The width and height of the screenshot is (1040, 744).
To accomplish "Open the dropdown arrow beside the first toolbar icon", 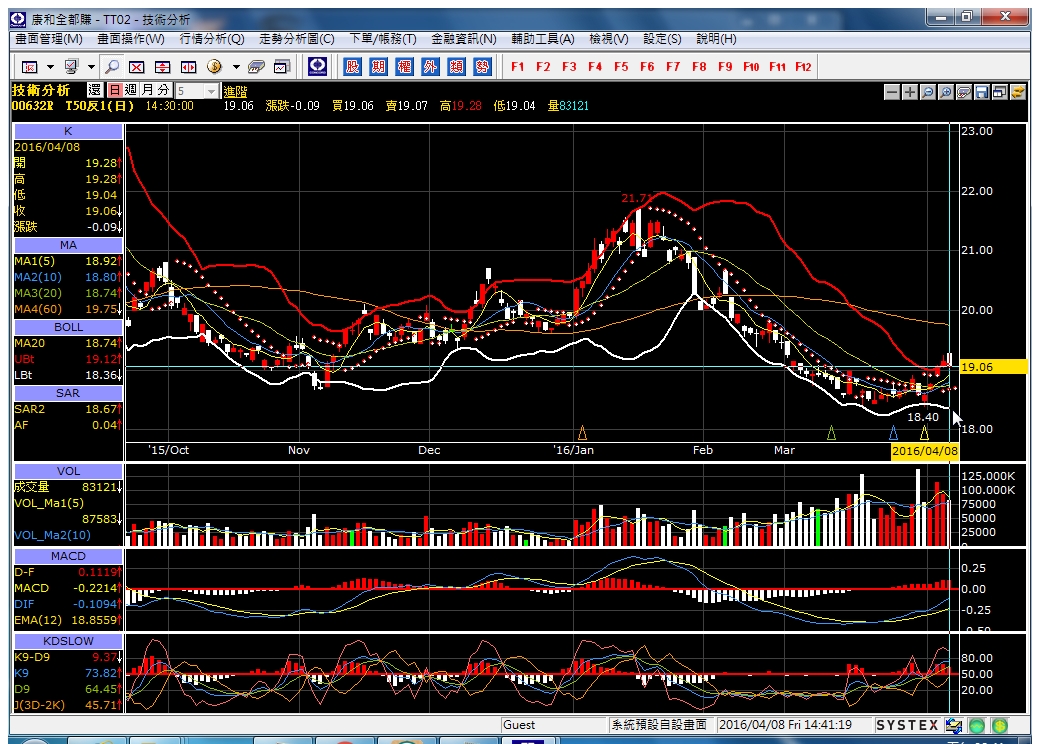I will (x=50, y=67).
